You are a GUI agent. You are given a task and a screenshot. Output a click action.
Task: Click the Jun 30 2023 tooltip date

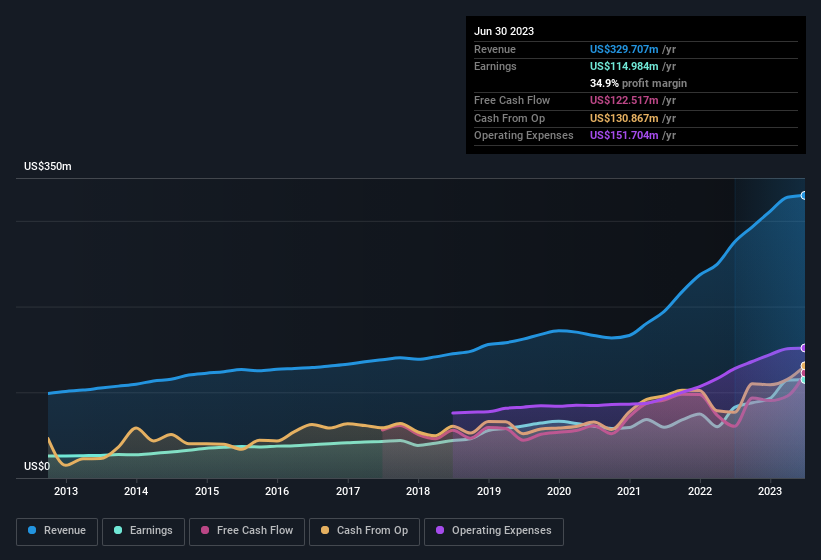pyautogui.click(x=504, y=31)
